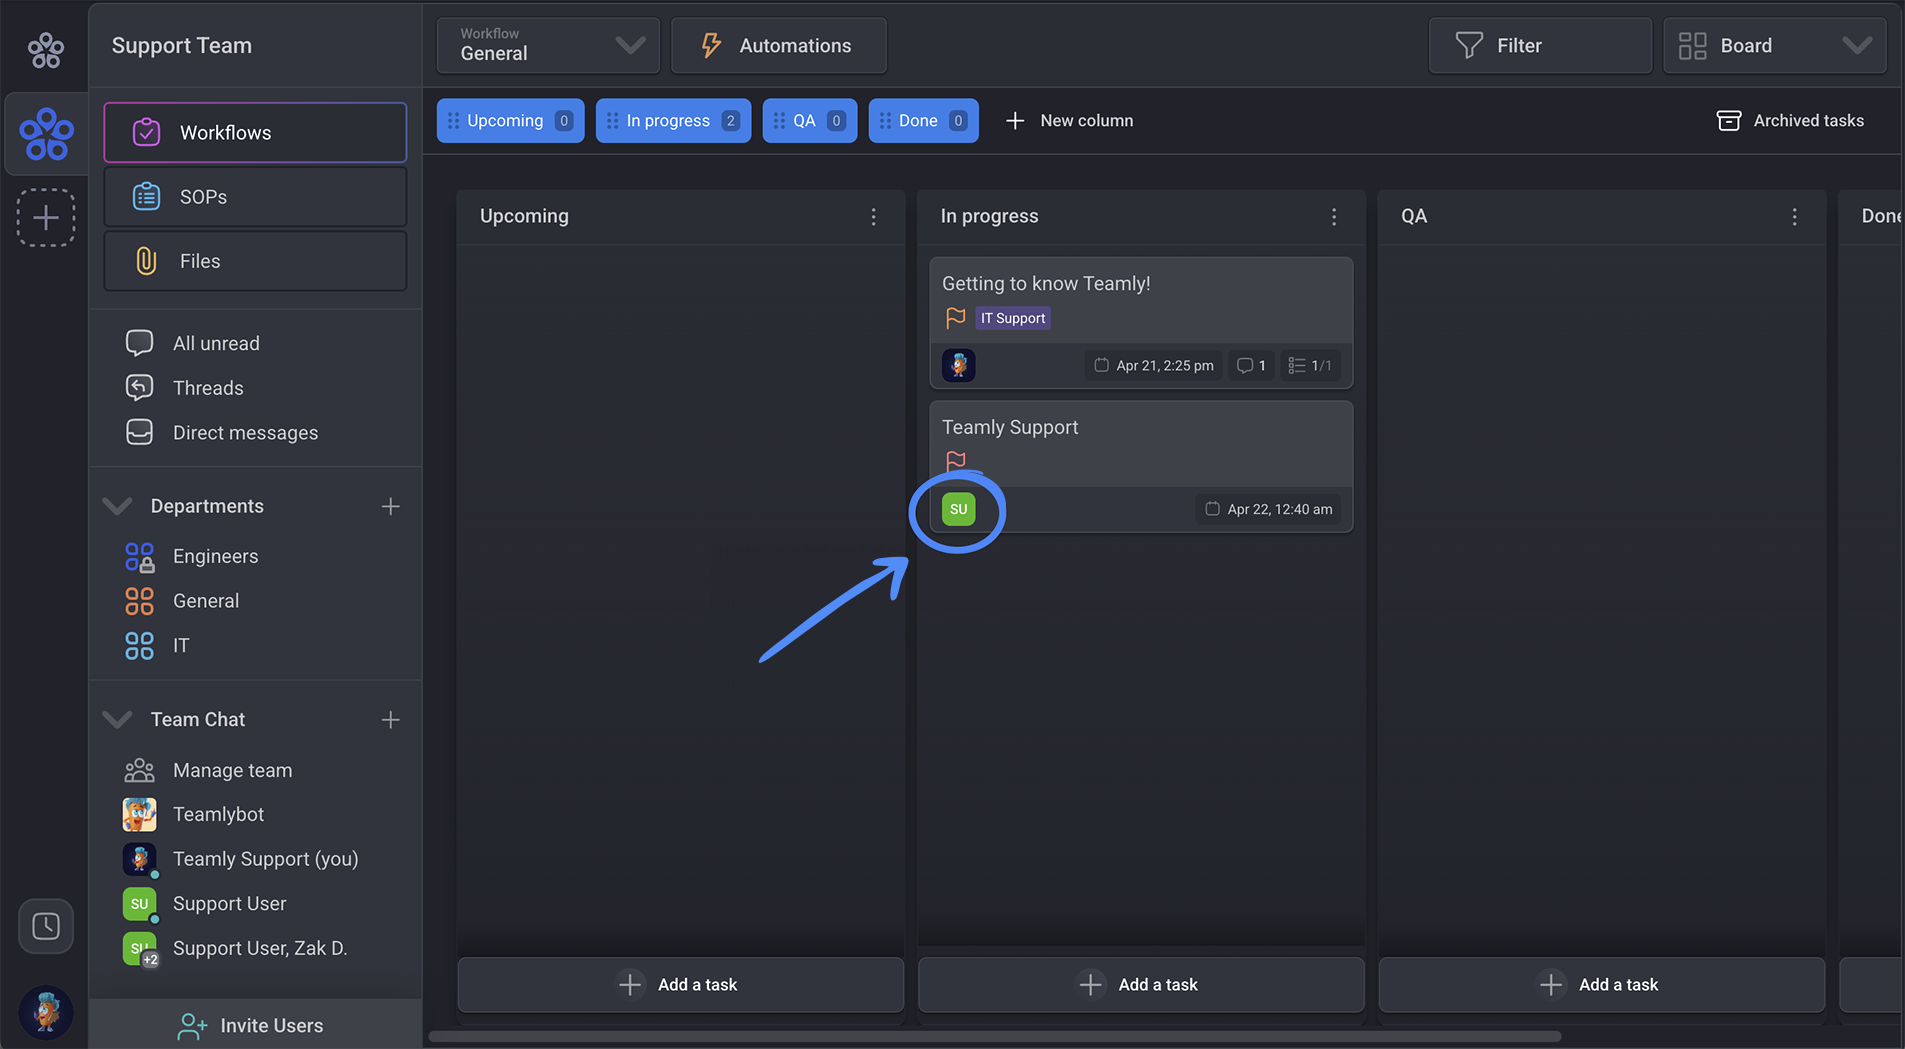Open the comment count on Getting to know Teamly!
The height and width of the screenshot is (1049, 1905).
point(1251,365)
